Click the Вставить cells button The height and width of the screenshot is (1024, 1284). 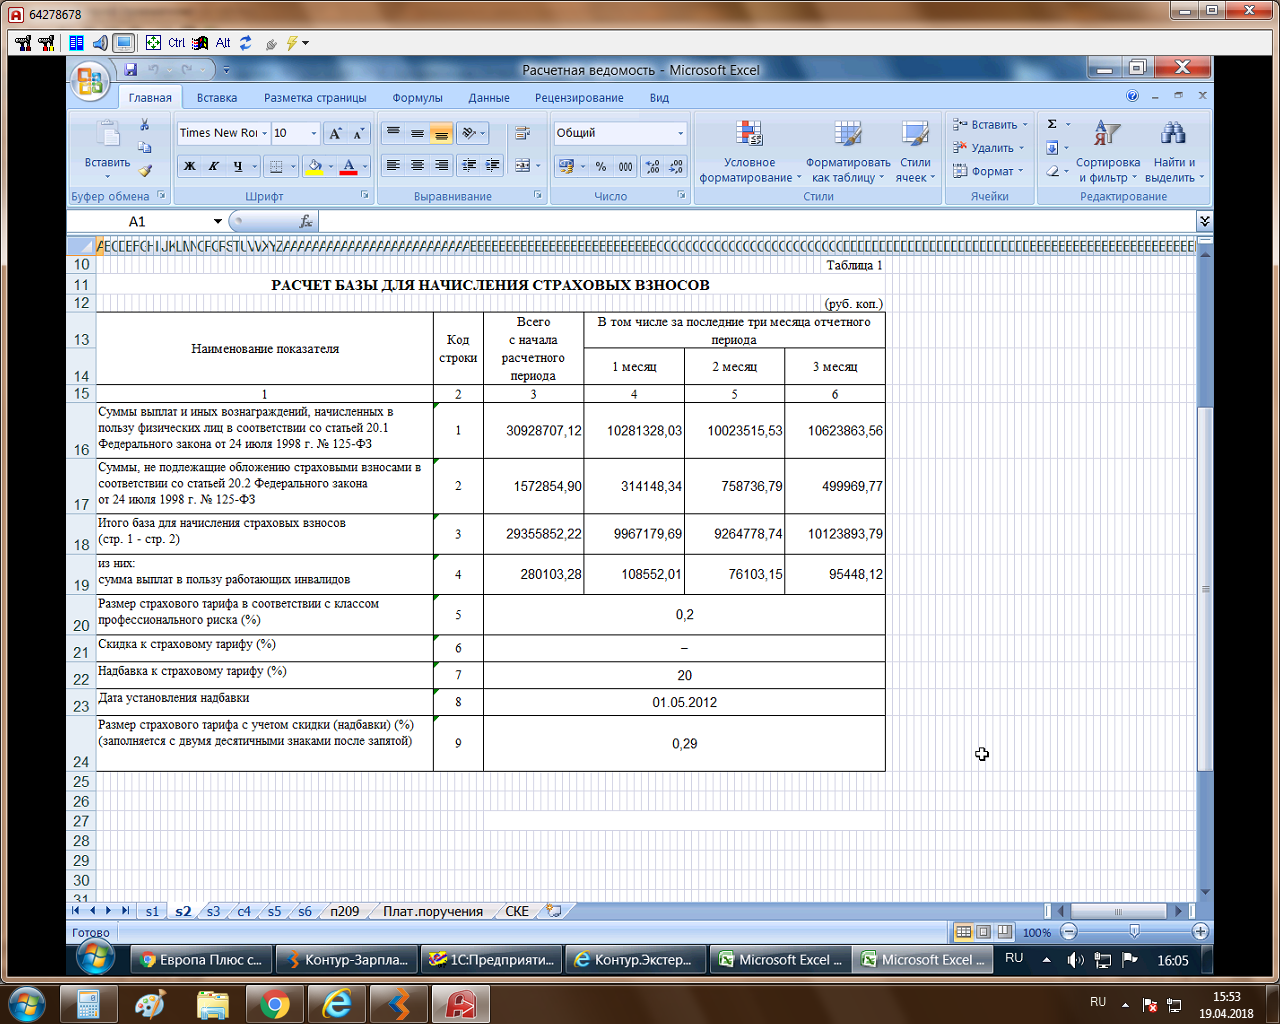(989, 125)
